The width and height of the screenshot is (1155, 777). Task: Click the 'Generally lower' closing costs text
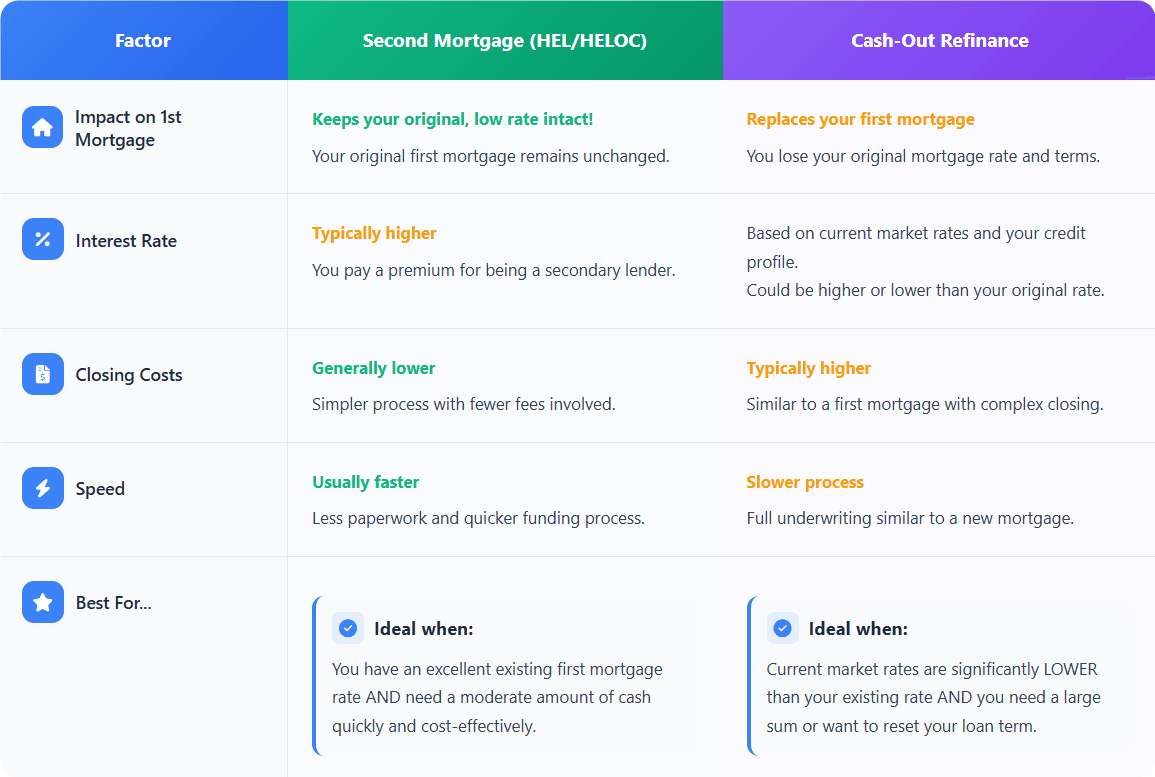tap(373, 368)
